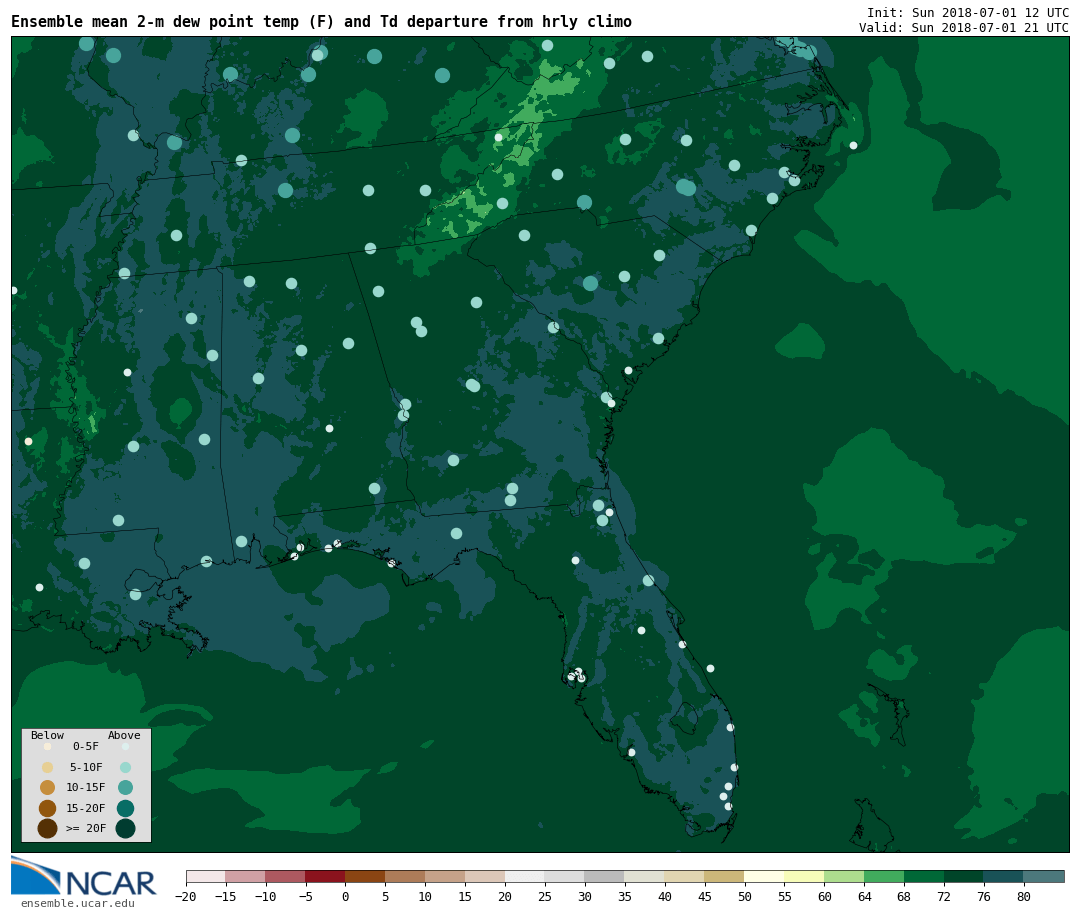Select the colorbar swatch between -15 and -10
The image size is (1080, 915).
pos(245,876)
